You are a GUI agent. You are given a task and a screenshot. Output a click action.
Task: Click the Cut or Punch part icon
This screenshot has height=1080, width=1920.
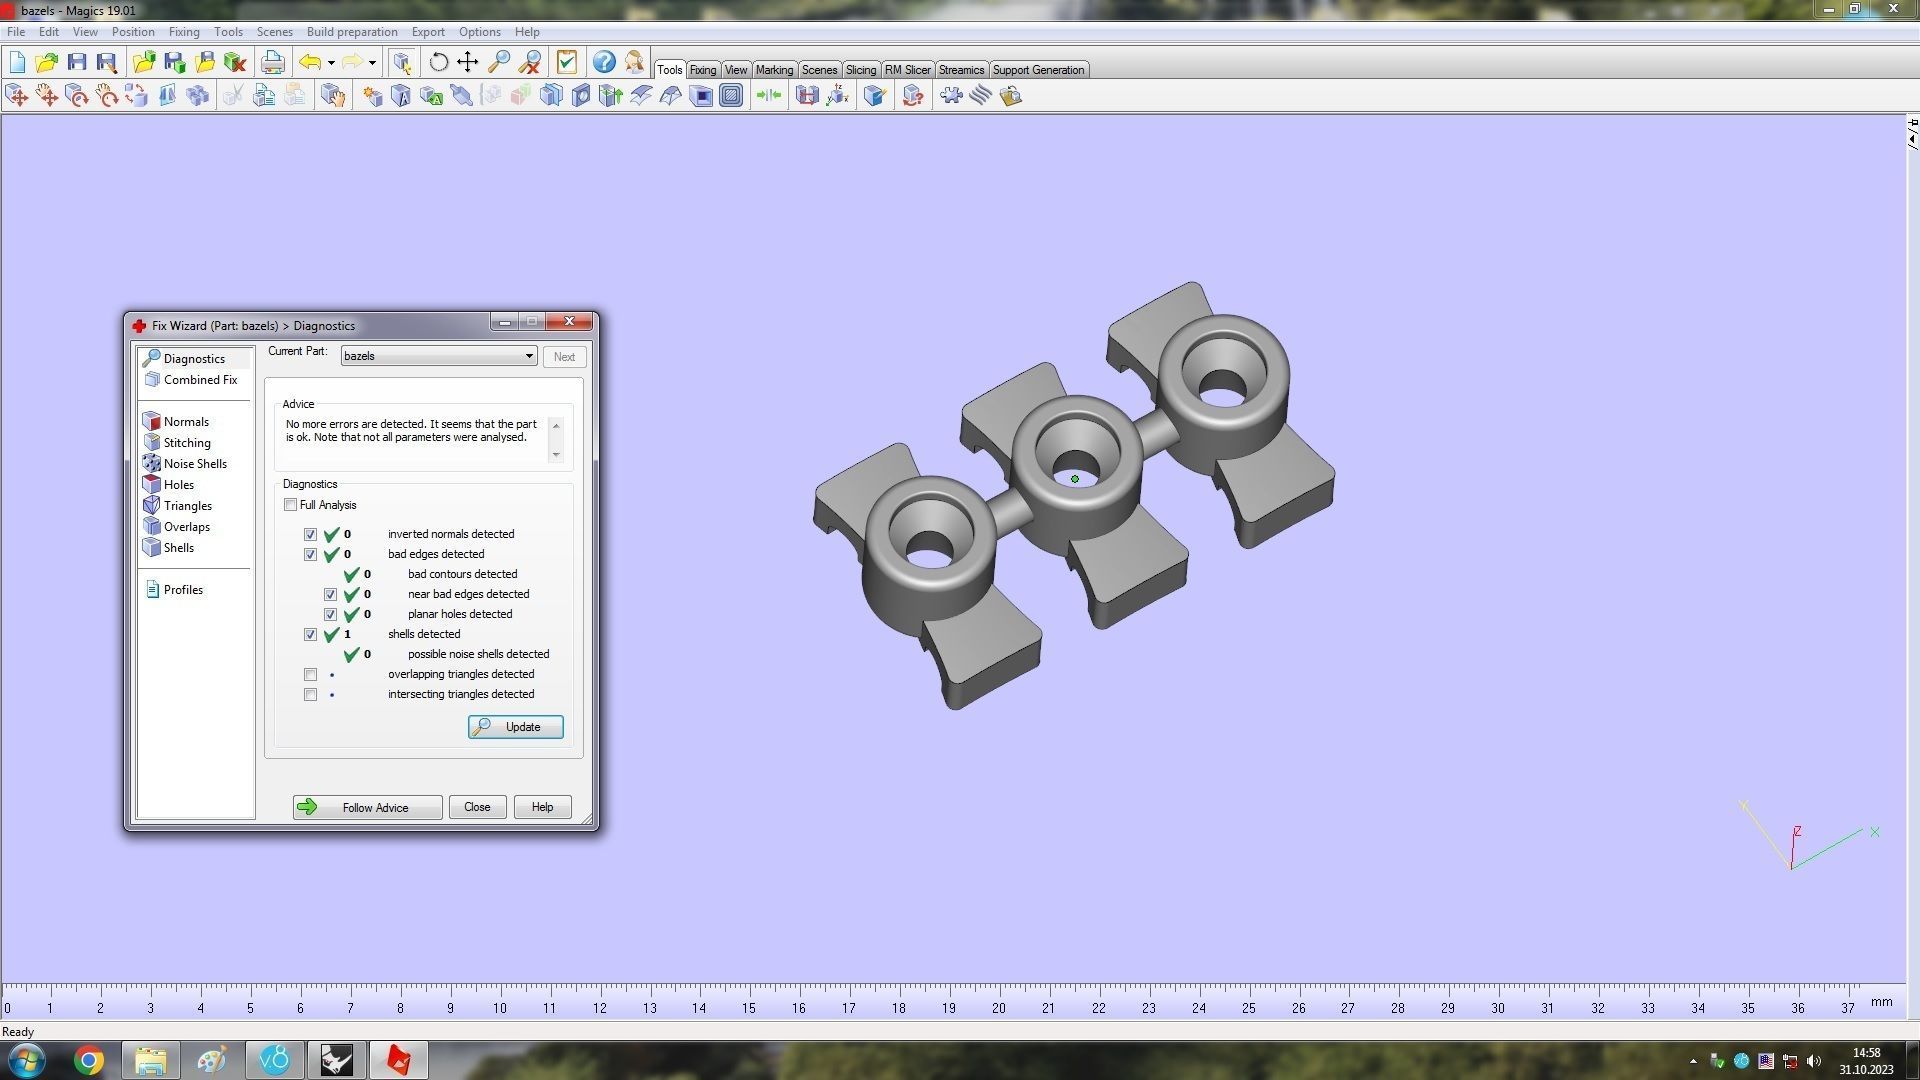[551, 95]
